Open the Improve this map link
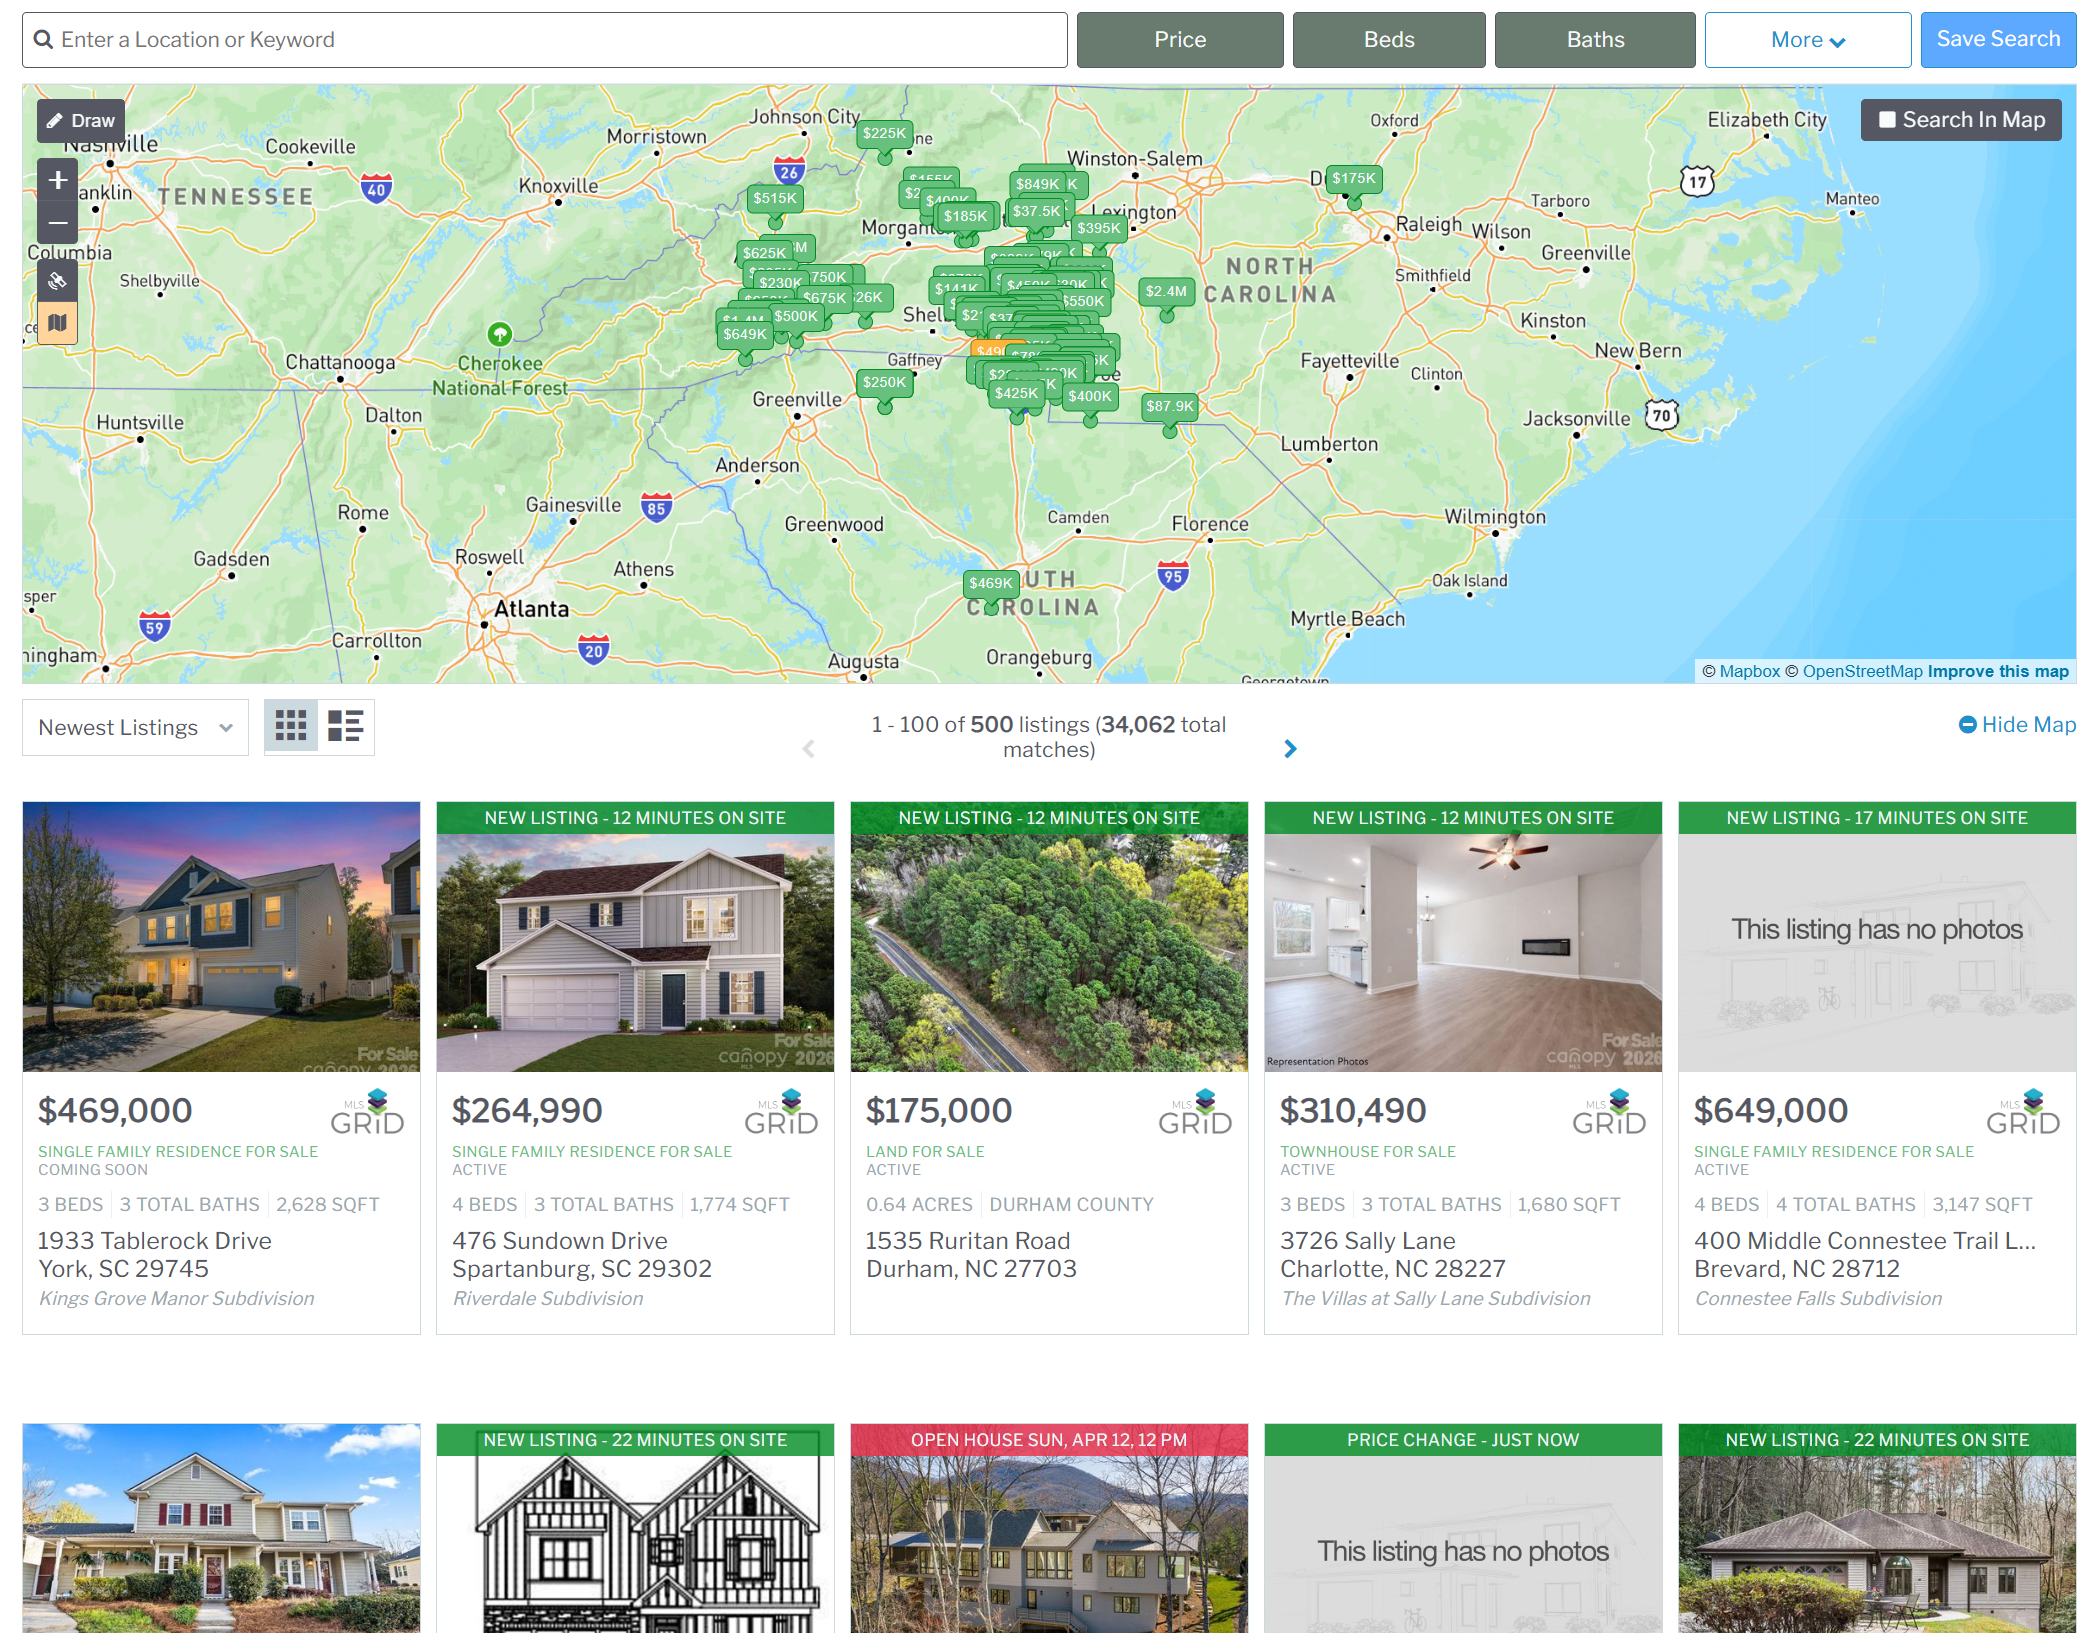The width and height of the screenshot is (2097, 1633). pos(1997,672)
